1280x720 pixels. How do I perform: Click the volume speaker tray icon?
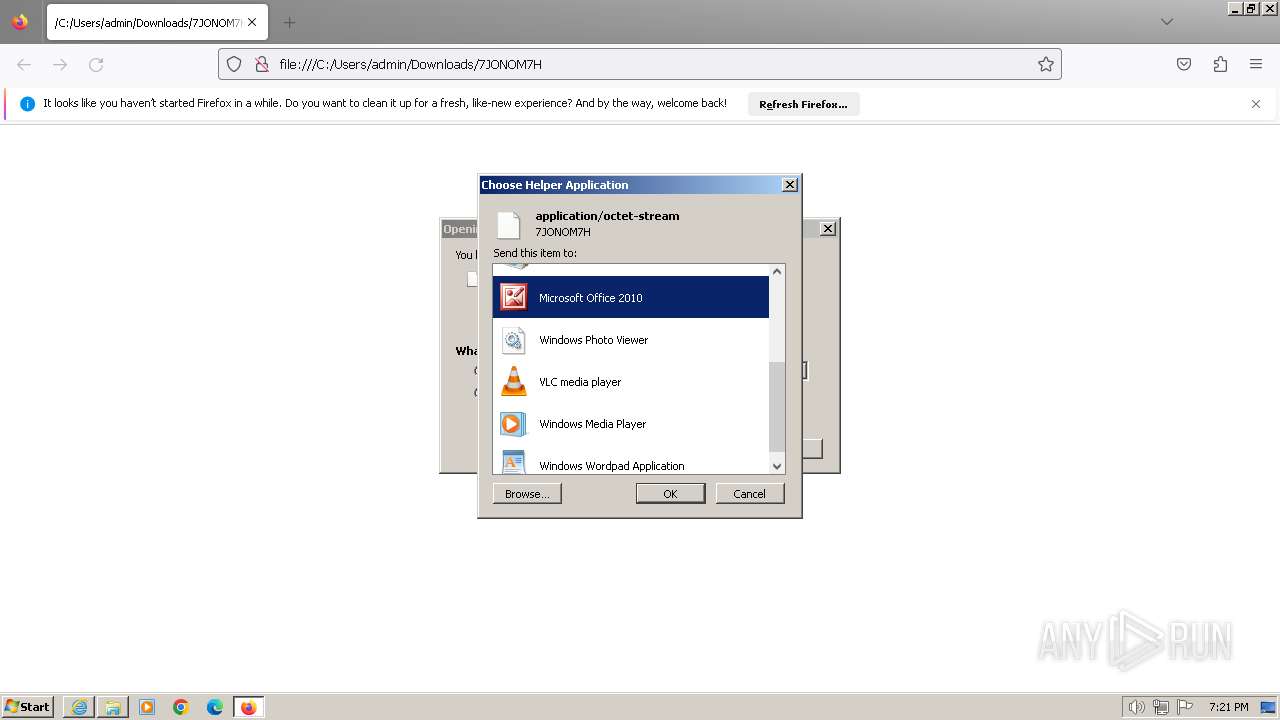(x=1136, y=707)
